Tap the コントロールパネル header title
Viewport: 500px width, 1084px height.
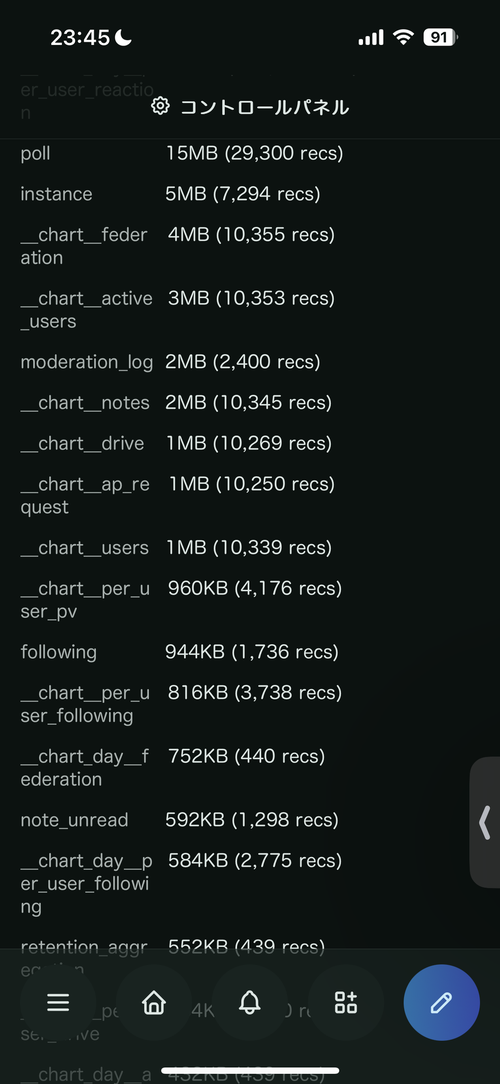(264, 107)
